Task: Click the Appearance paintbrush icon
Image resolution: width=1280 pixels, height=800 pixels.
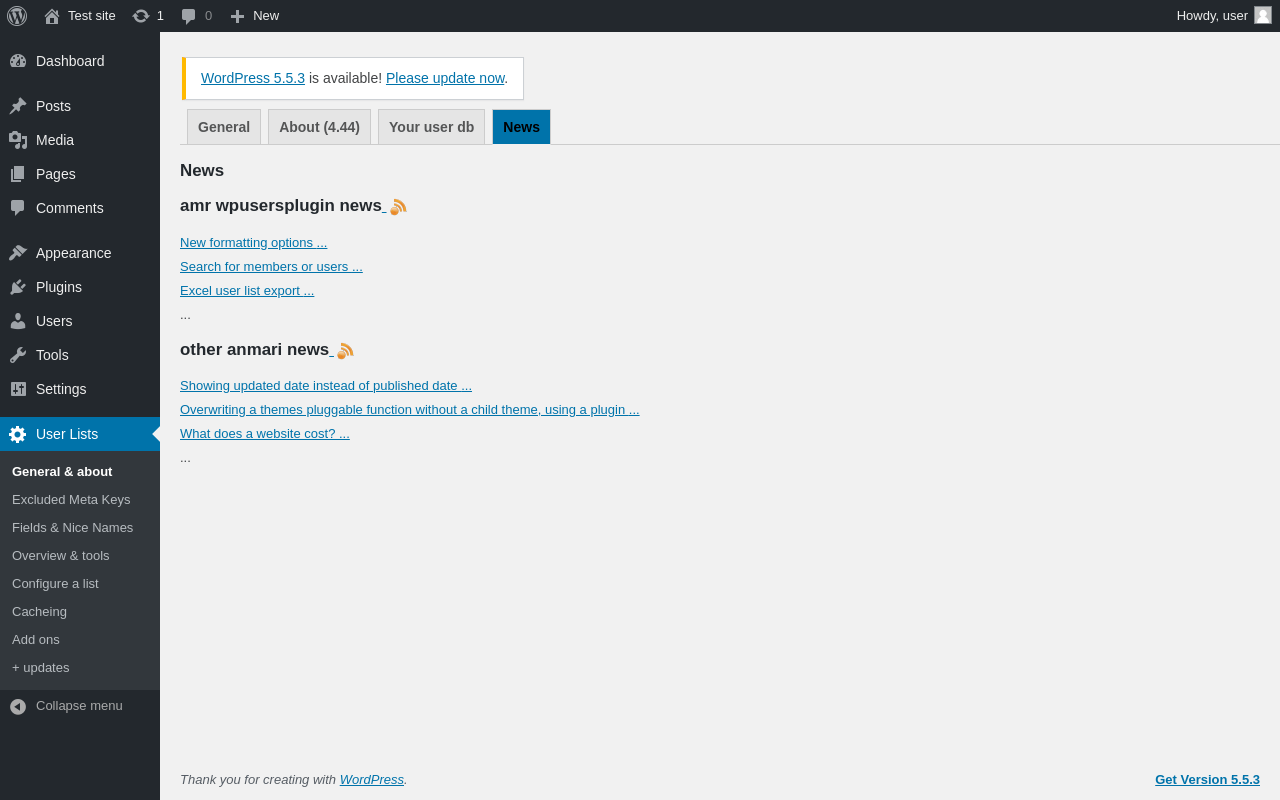Action: (18, 253)
